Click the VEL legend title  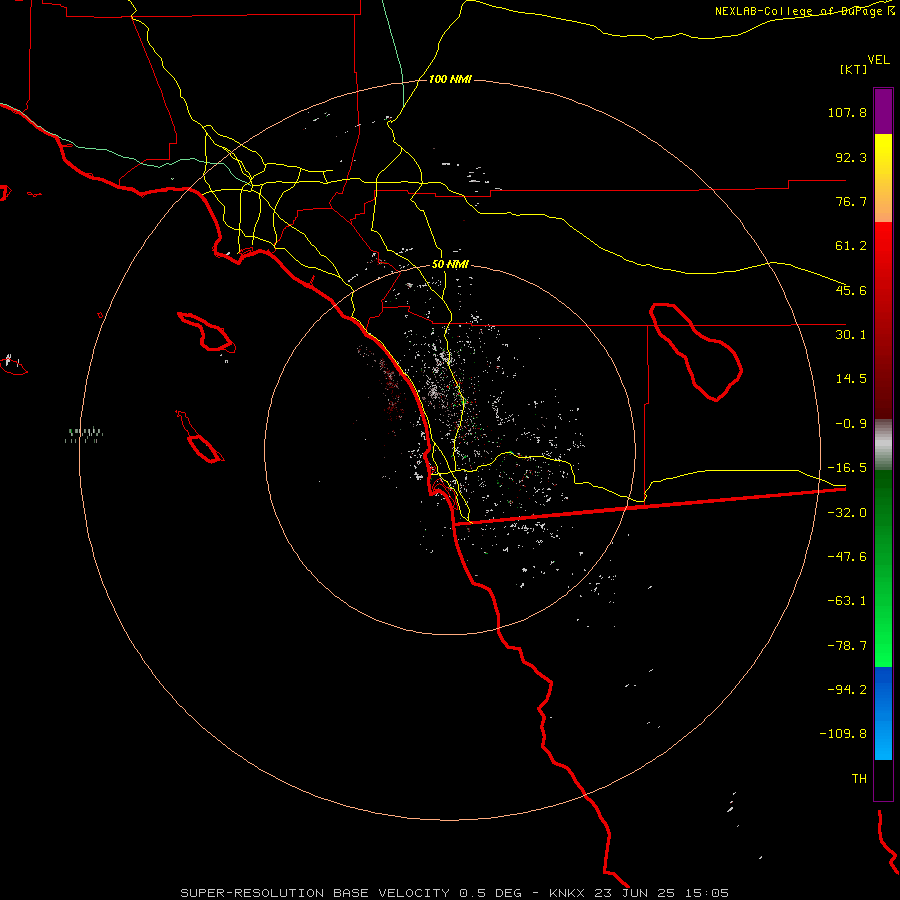(879, 60)
